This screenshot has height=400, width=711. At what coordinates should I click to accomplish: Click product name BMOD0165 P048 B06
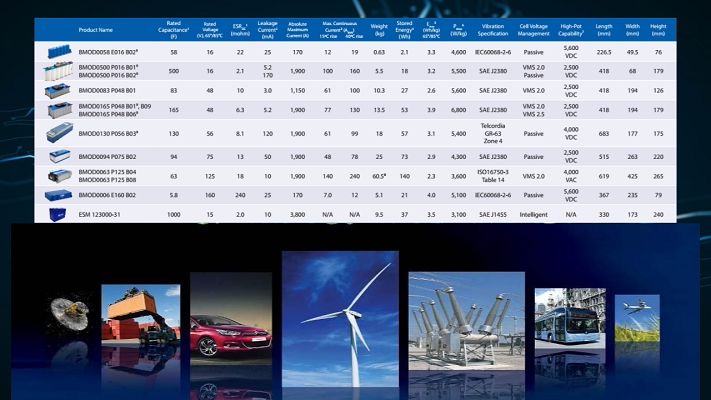(108, 114)
